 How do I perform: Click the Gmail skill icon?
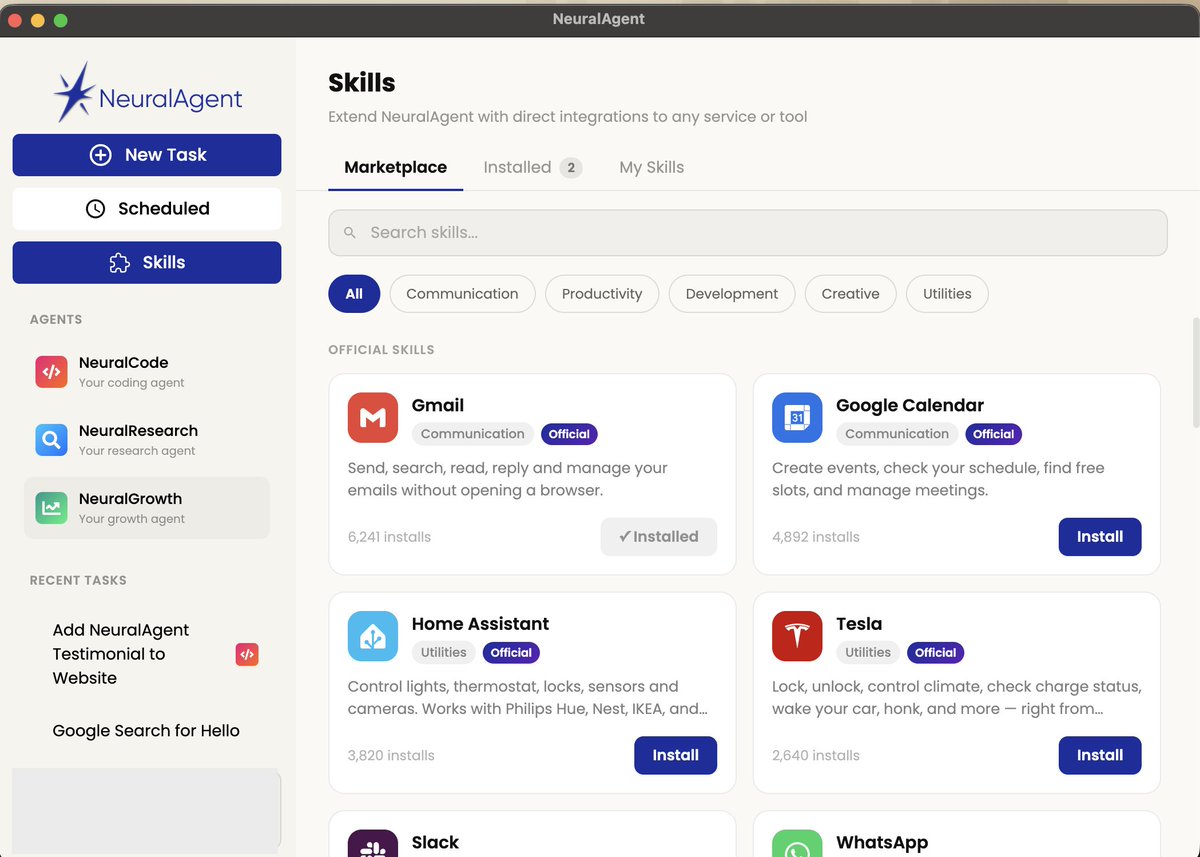(372, 417)
